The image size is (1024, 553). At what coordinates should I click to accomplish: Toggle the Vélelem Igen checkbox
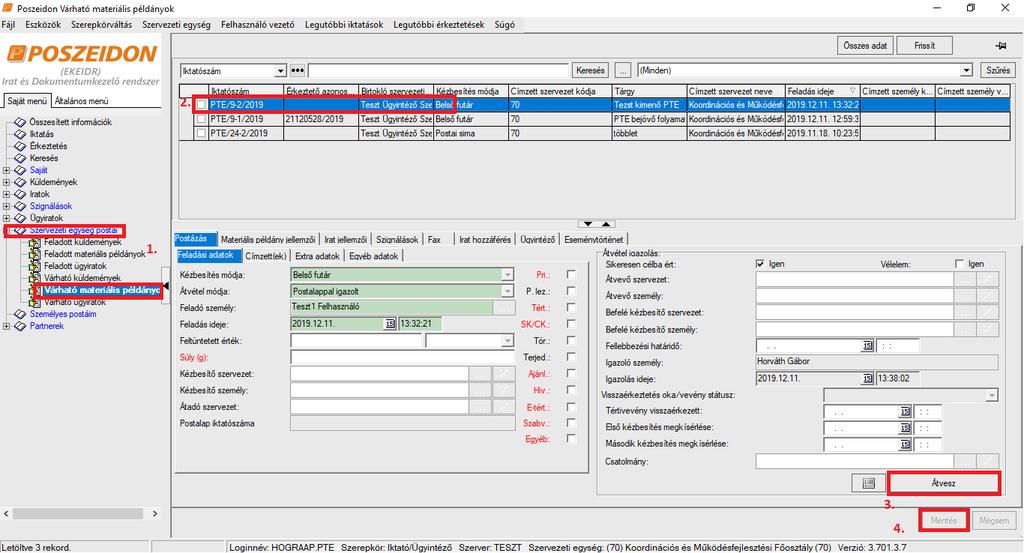(x=959, y=264)
